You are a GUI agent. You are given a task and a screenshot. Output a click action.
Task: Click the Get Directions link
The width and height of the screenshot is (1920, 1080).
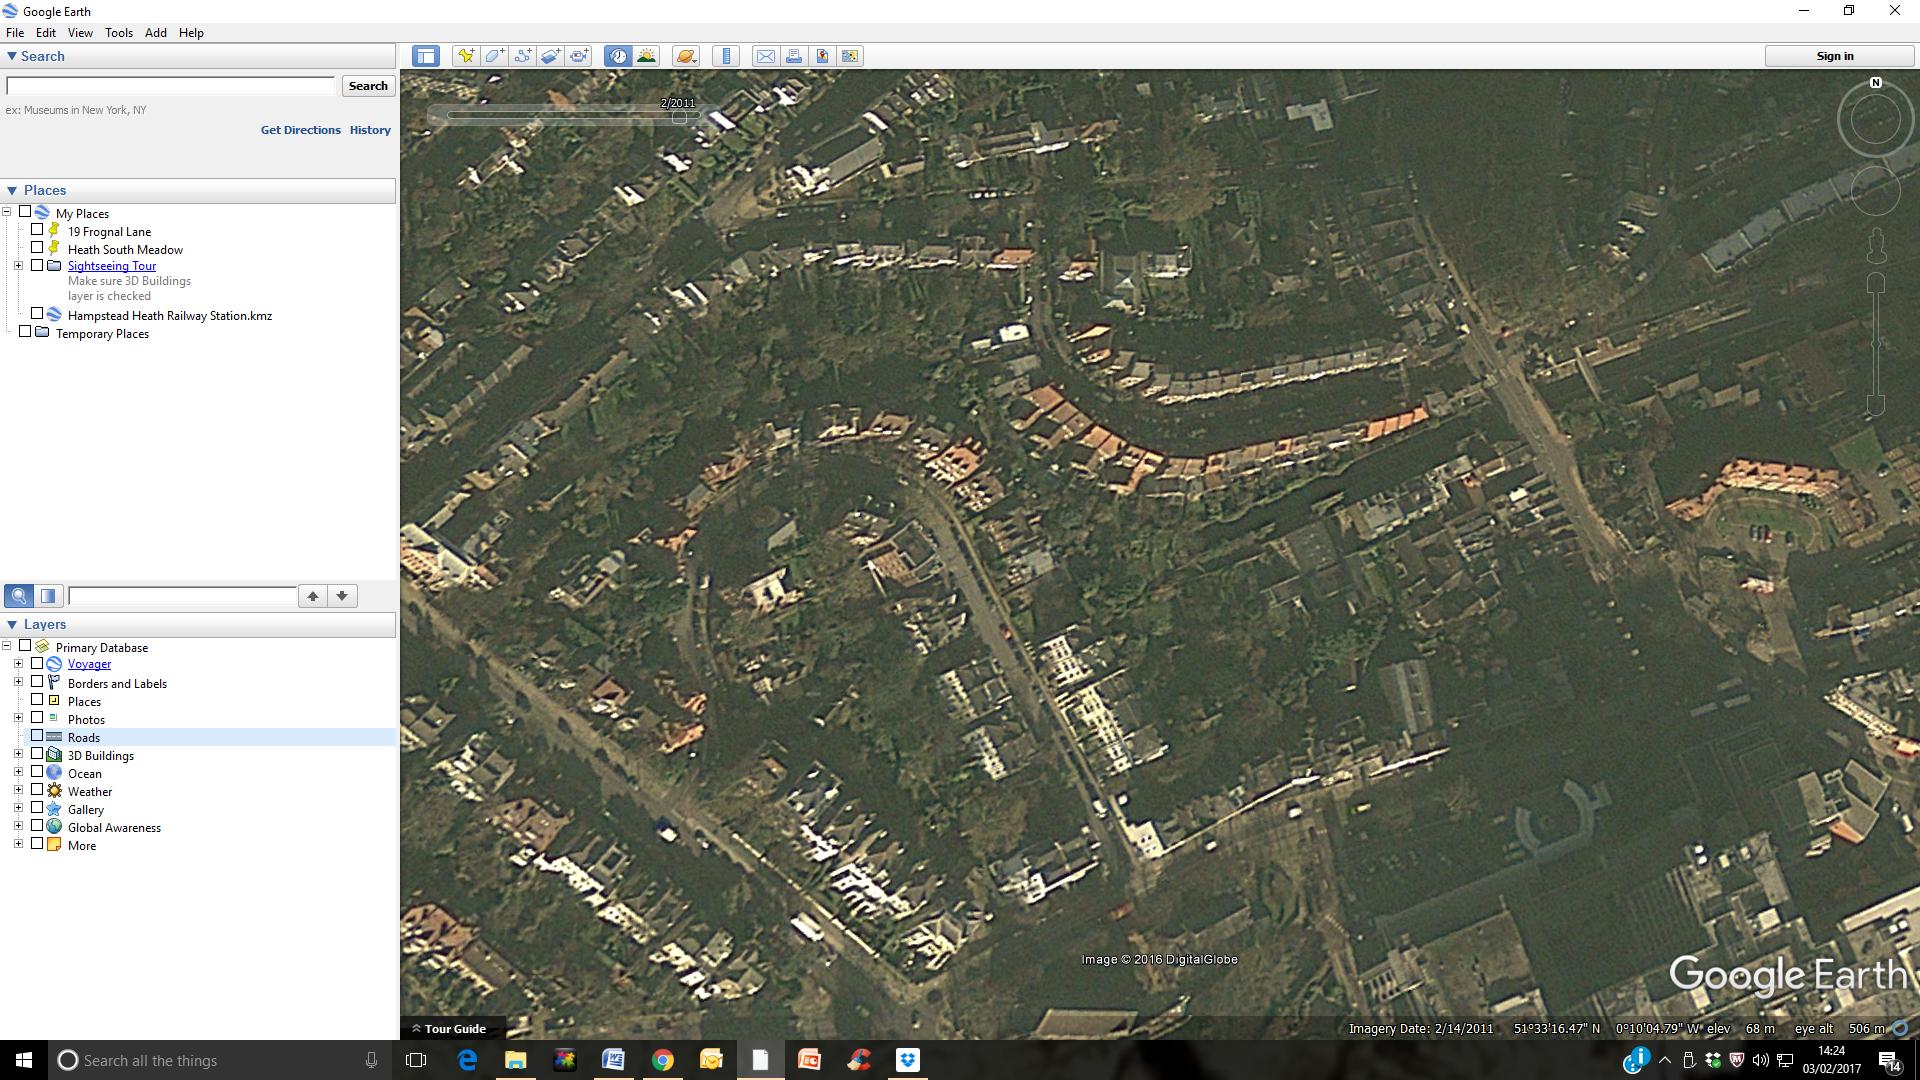[301, 130]
